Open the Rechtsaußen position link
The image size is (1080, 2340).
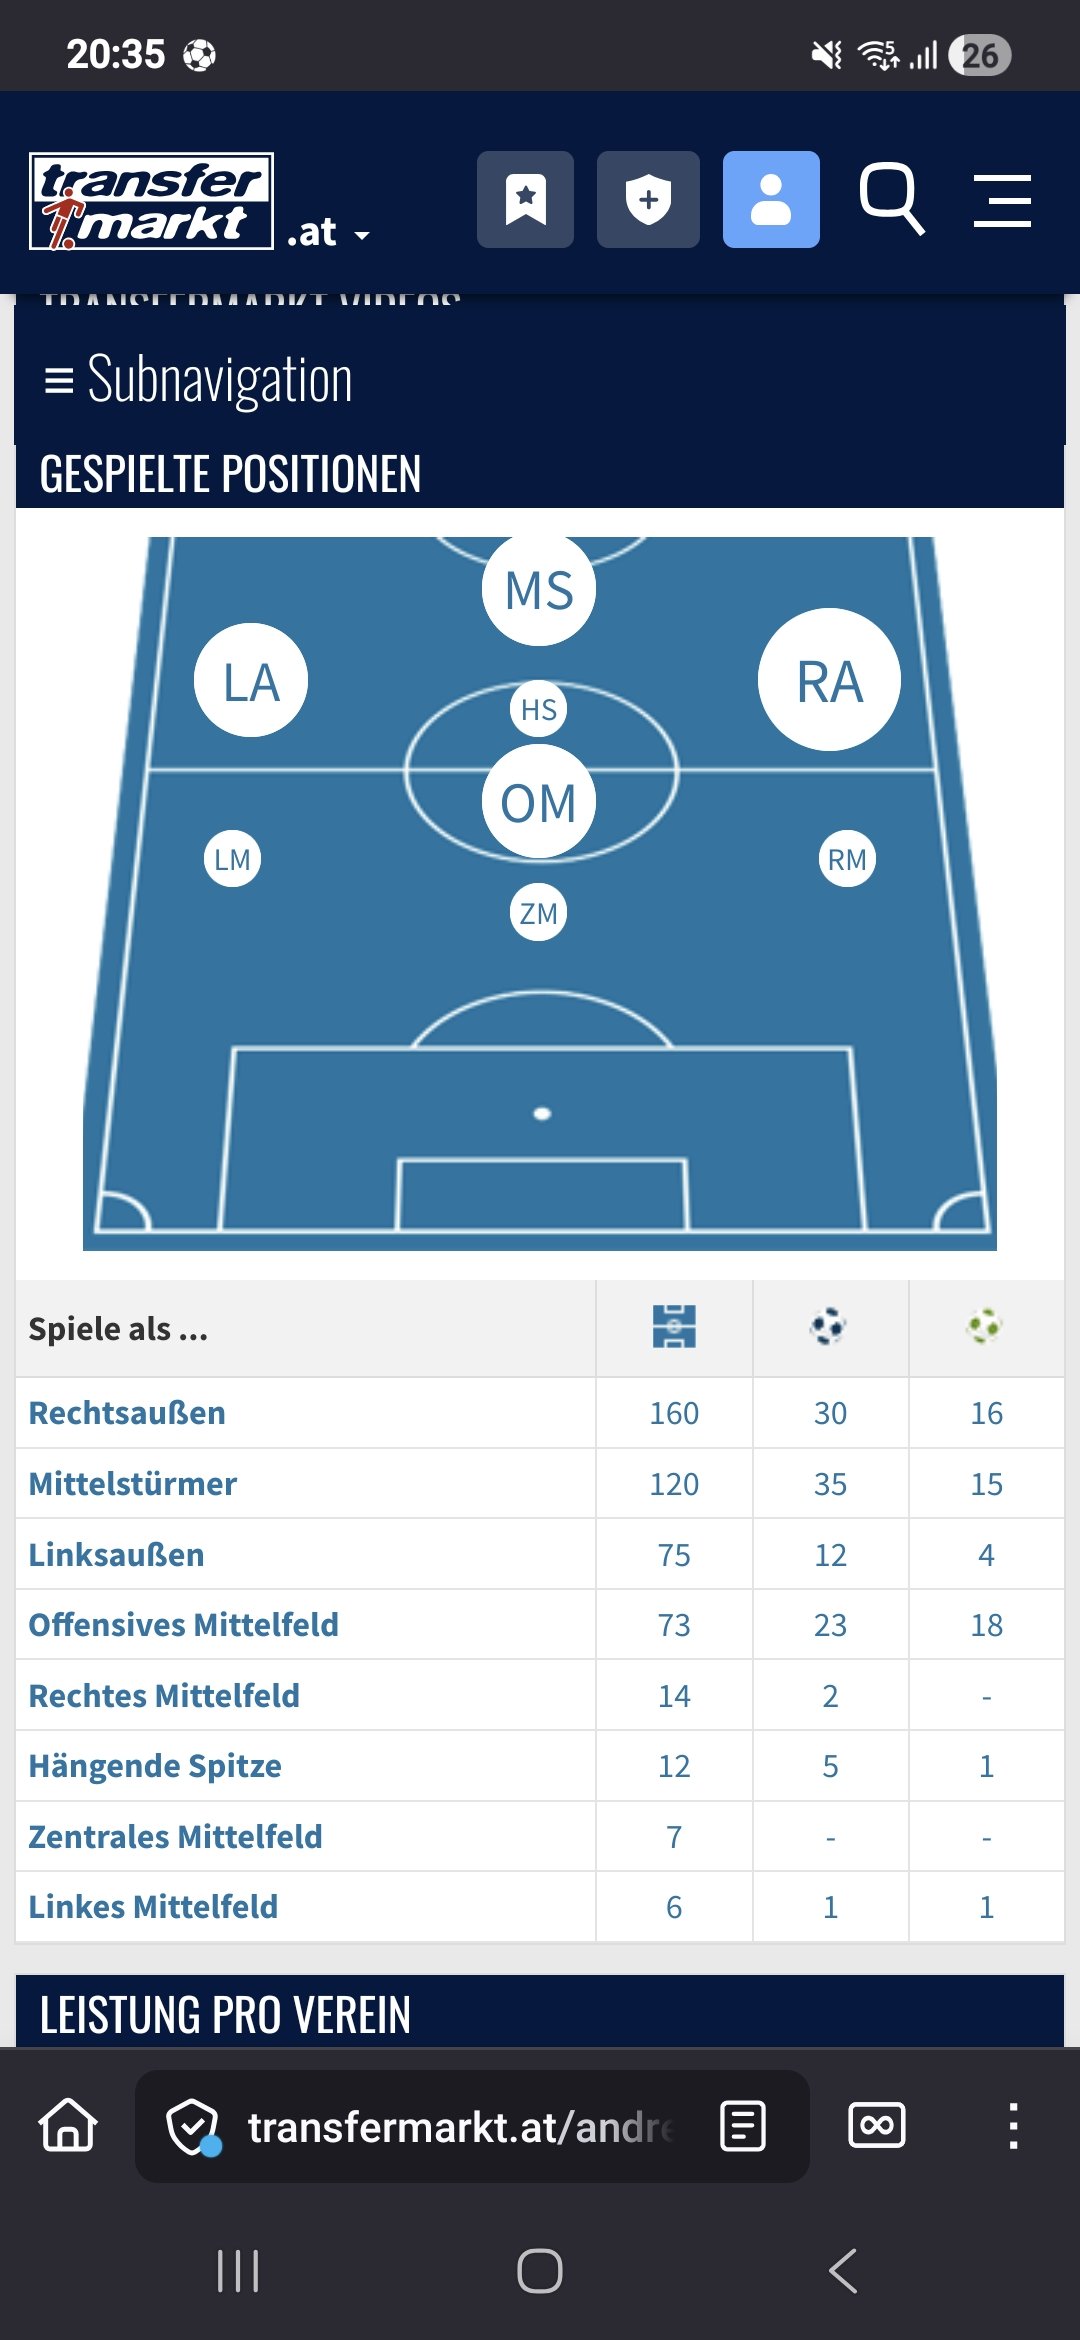point(127,1413)
